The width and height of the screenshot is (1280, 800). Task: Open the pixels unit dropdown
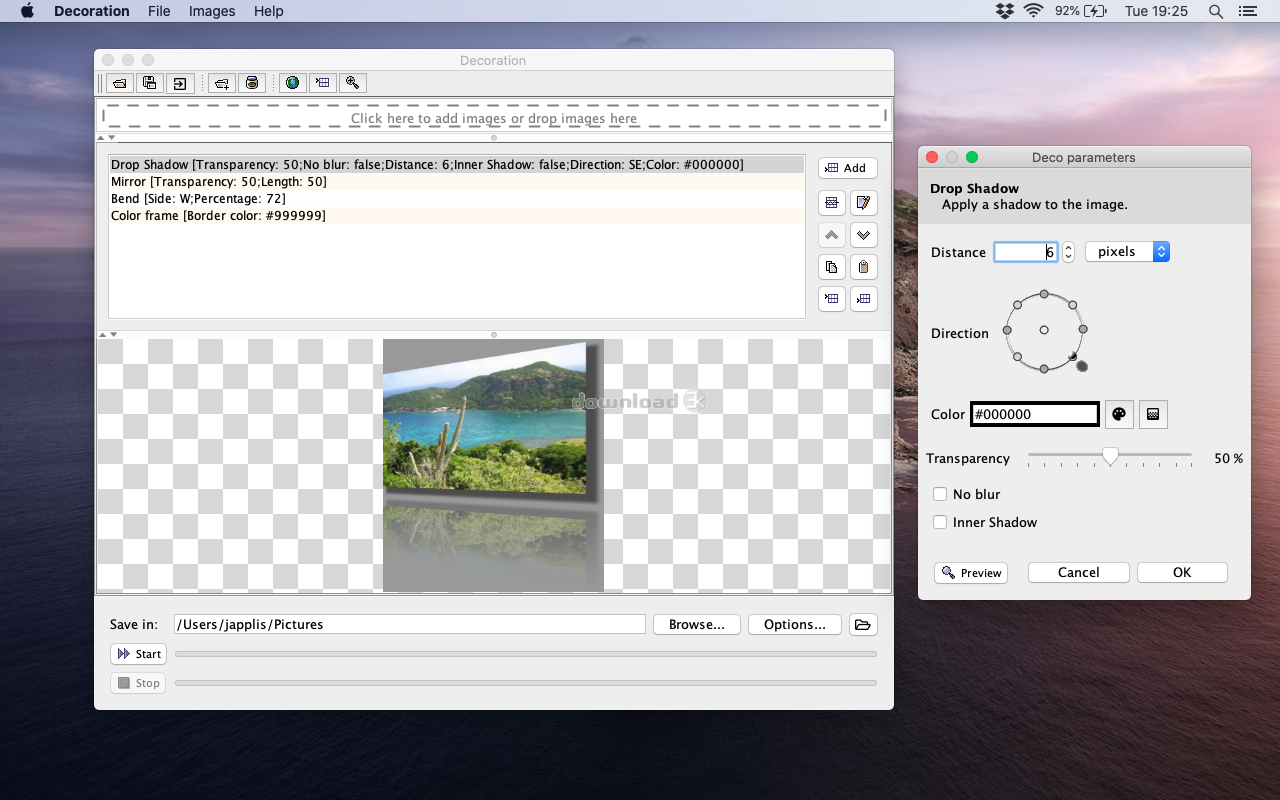1127,252
